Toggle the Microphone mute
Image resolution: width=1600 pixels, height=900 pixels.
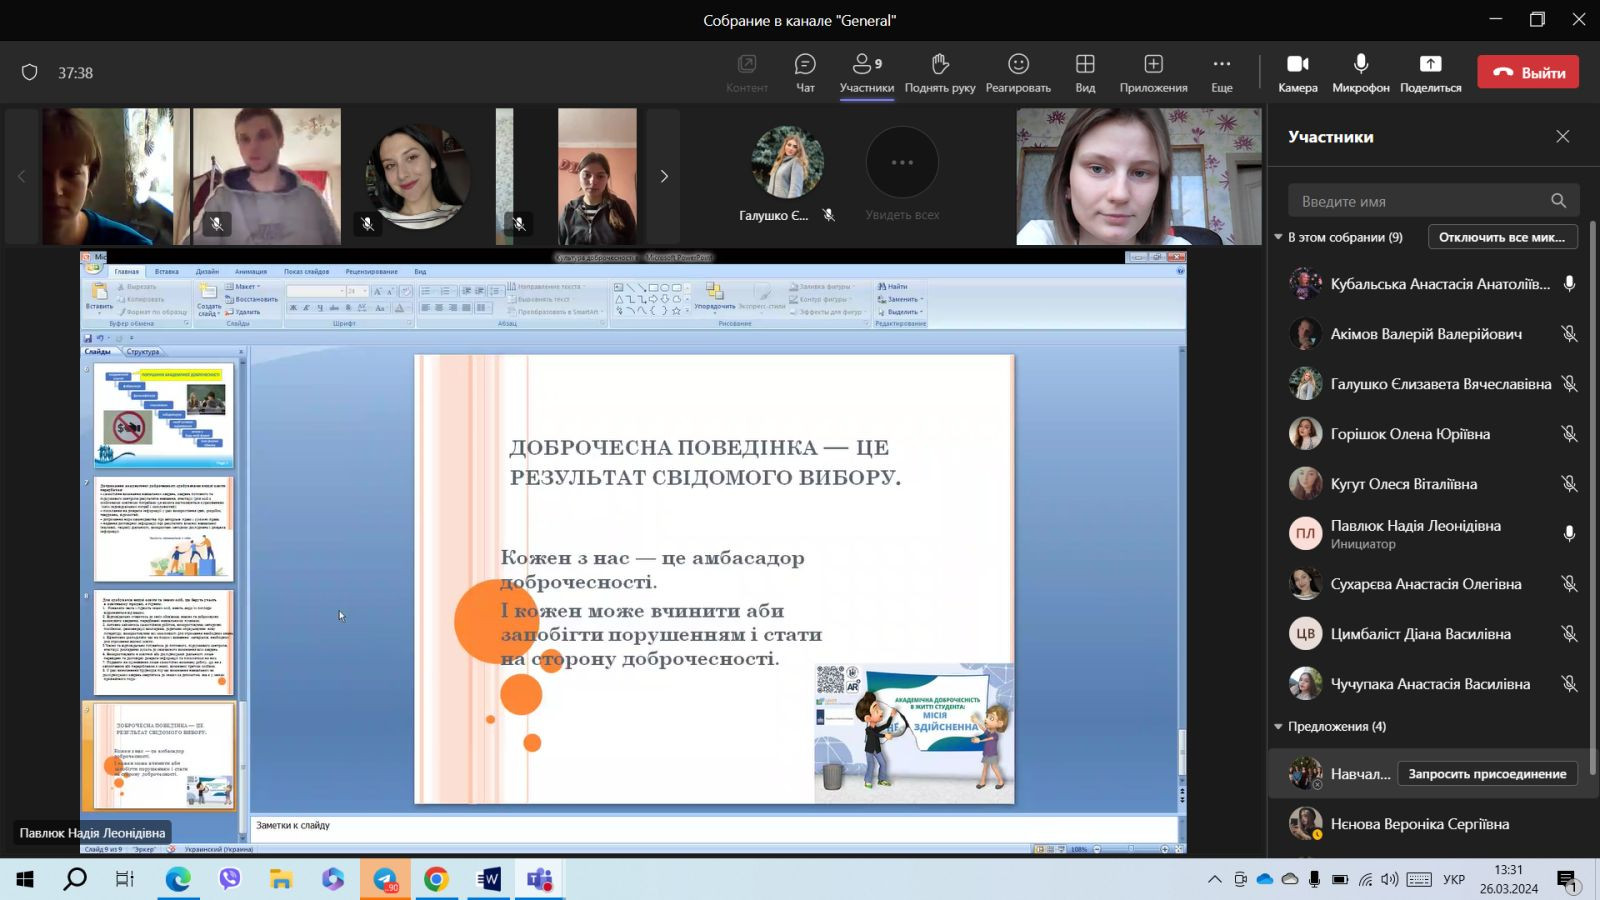pos(1360,72)
